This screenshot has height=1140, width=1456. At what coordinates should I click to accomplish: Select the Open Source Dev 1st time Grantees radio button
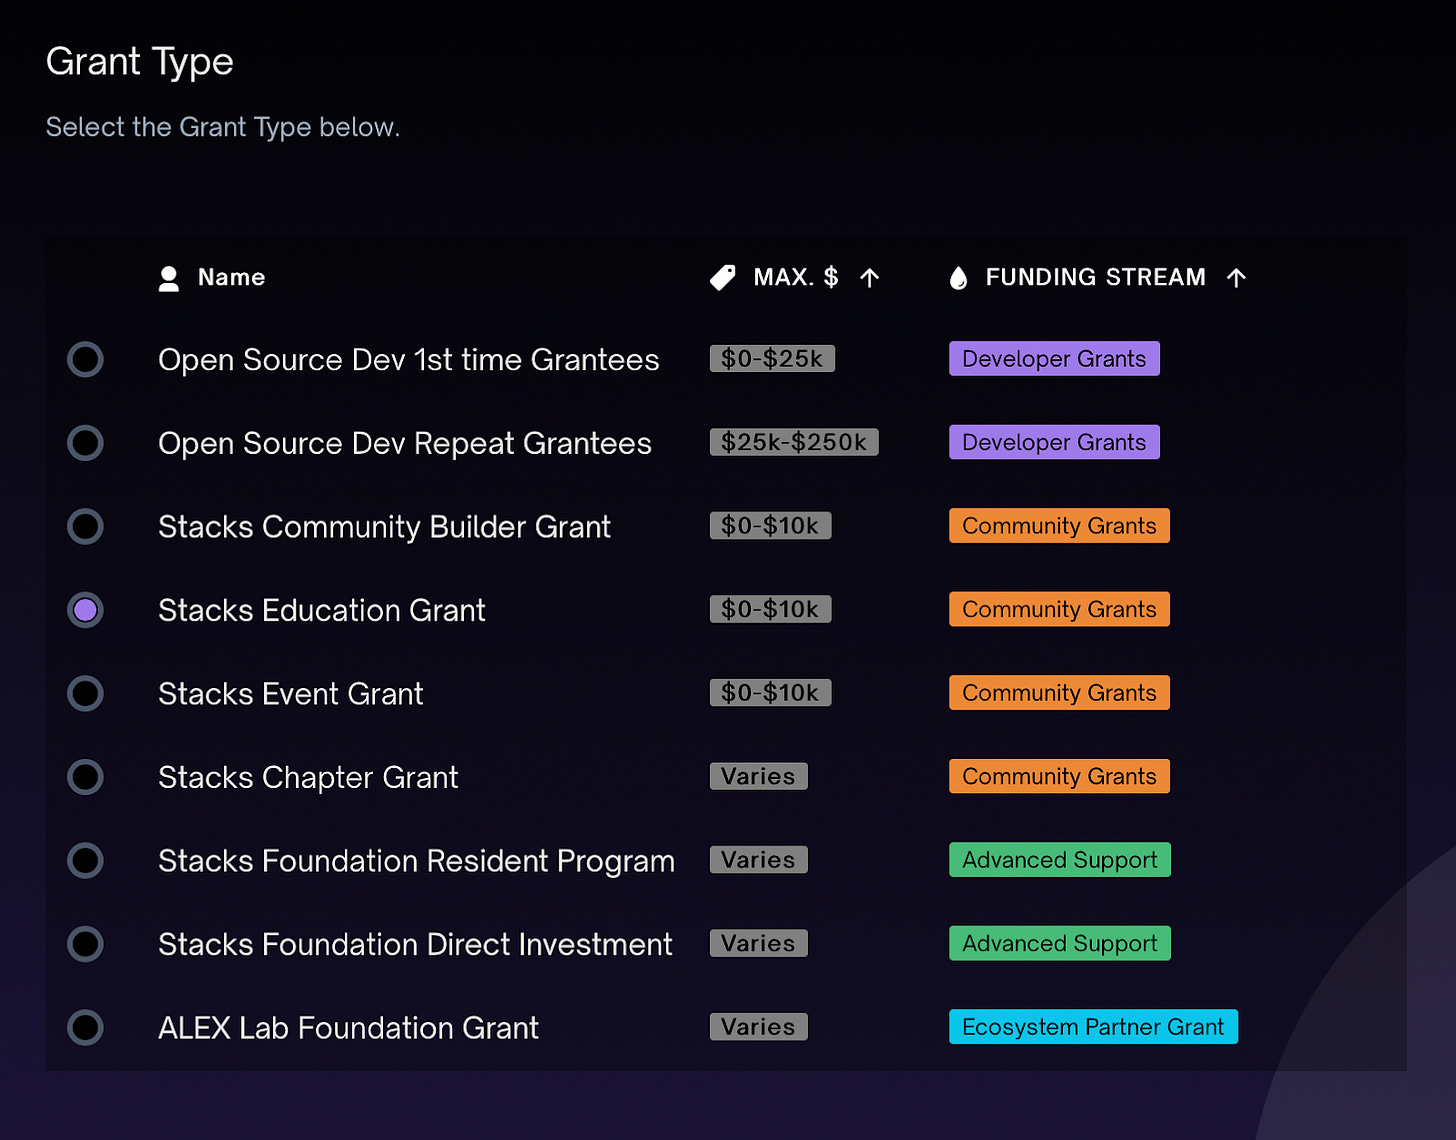[x=85, y=359]
